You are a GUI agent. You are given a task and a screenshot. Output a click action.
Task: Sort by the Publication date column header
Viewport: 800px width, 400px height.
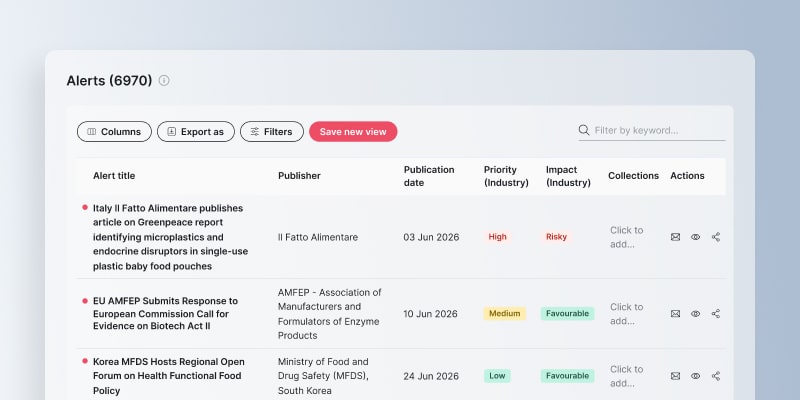[x=429, y=176]
